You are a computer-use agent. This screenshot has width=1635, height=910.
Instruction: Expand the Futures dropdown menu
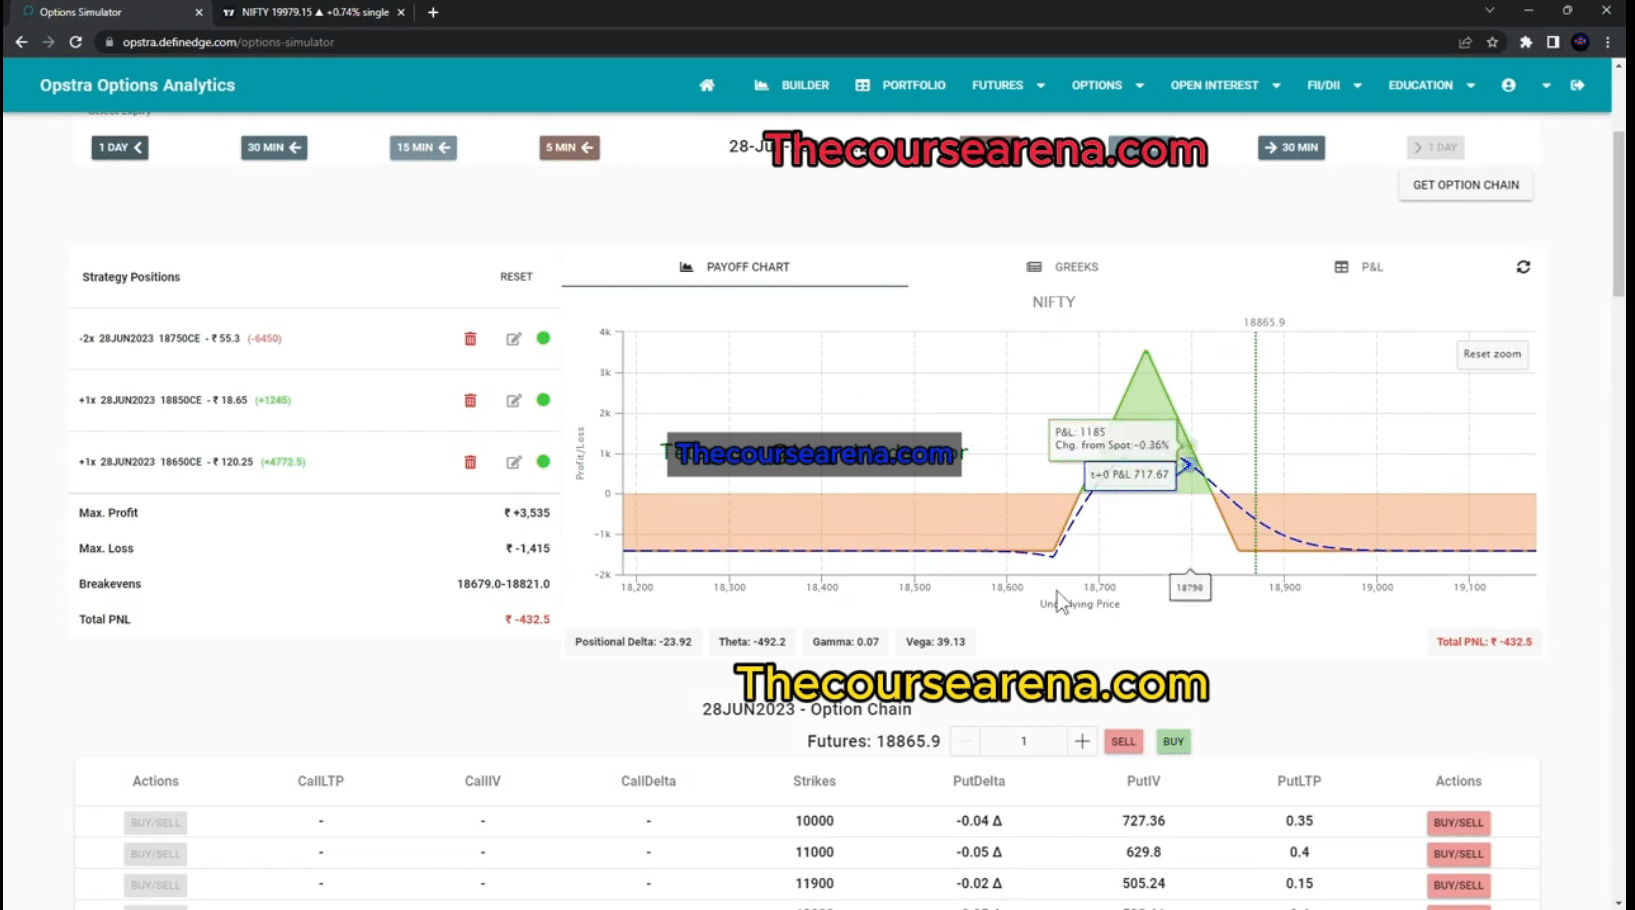1008,85
